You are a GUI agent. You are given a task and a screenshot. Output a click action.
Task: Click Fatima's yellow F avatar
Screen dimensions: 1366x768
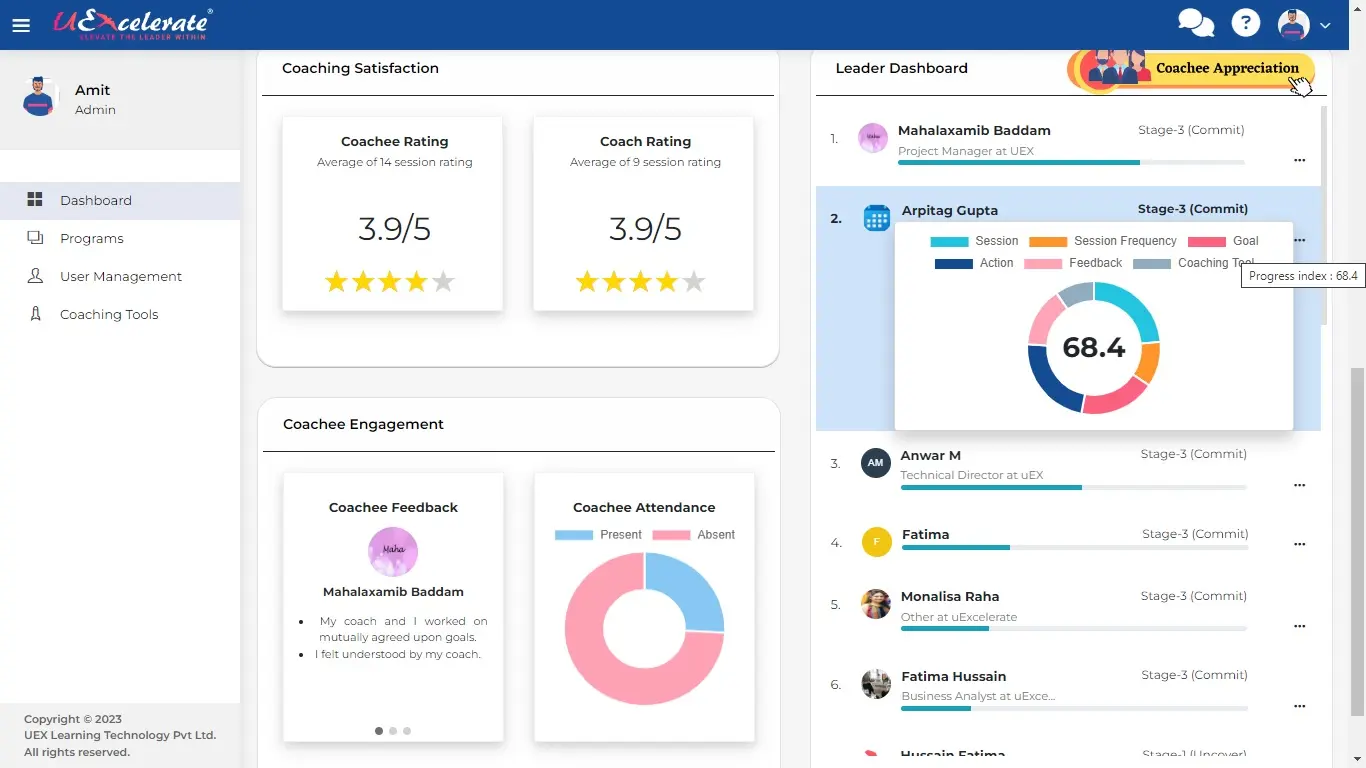tap(876, 542)
